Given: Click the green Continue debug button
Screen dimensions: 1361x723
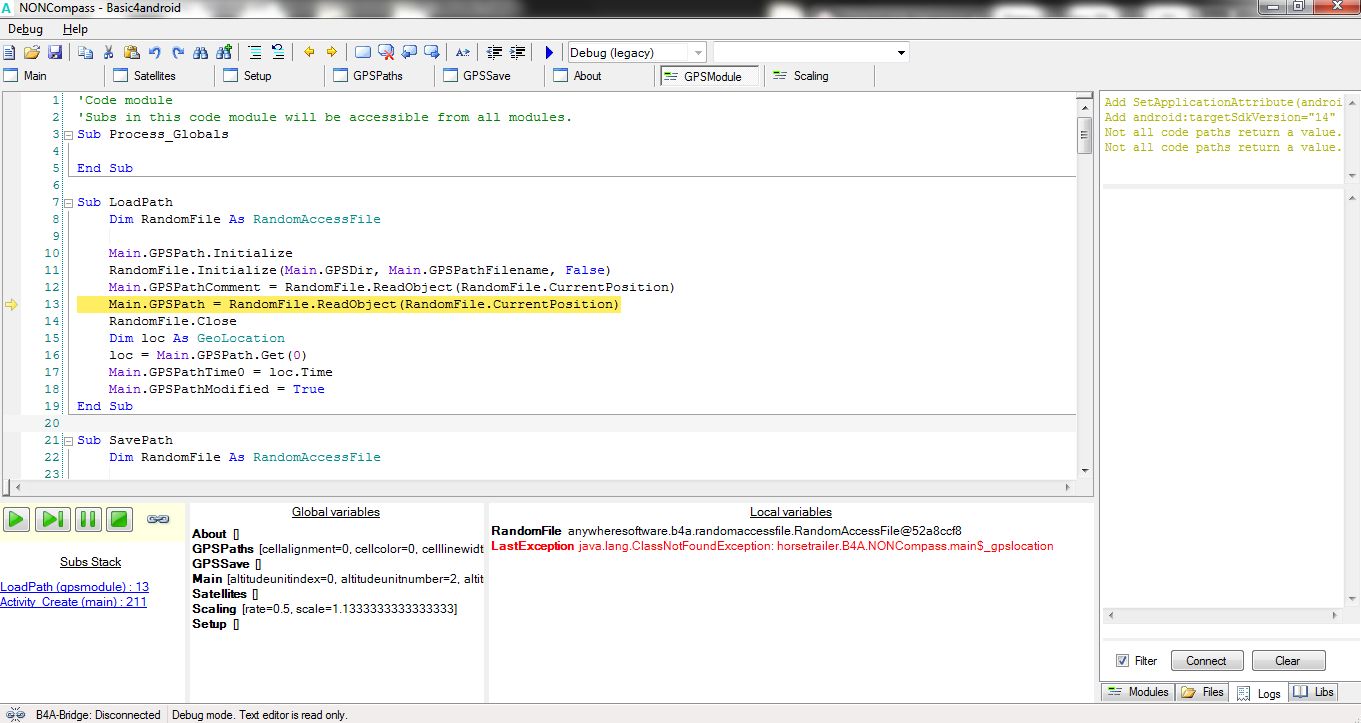Looking at the screenshot, I should tap(16, 519).
